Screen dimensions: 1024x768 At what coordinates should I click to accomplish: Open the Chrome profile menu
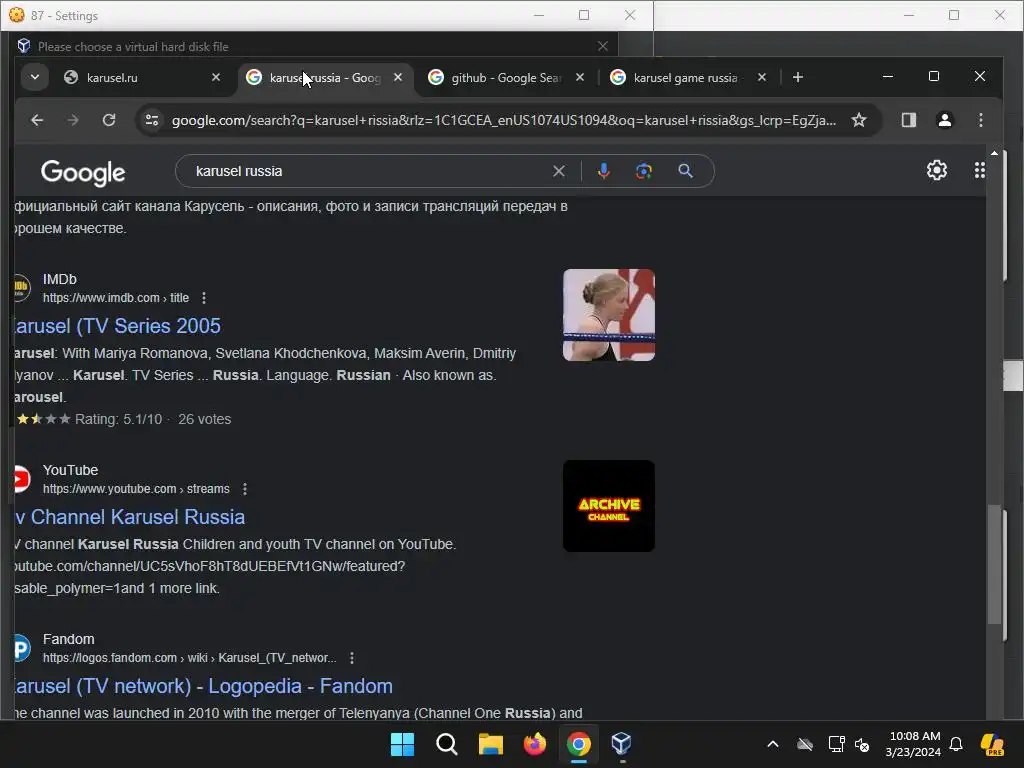[944, 120]
